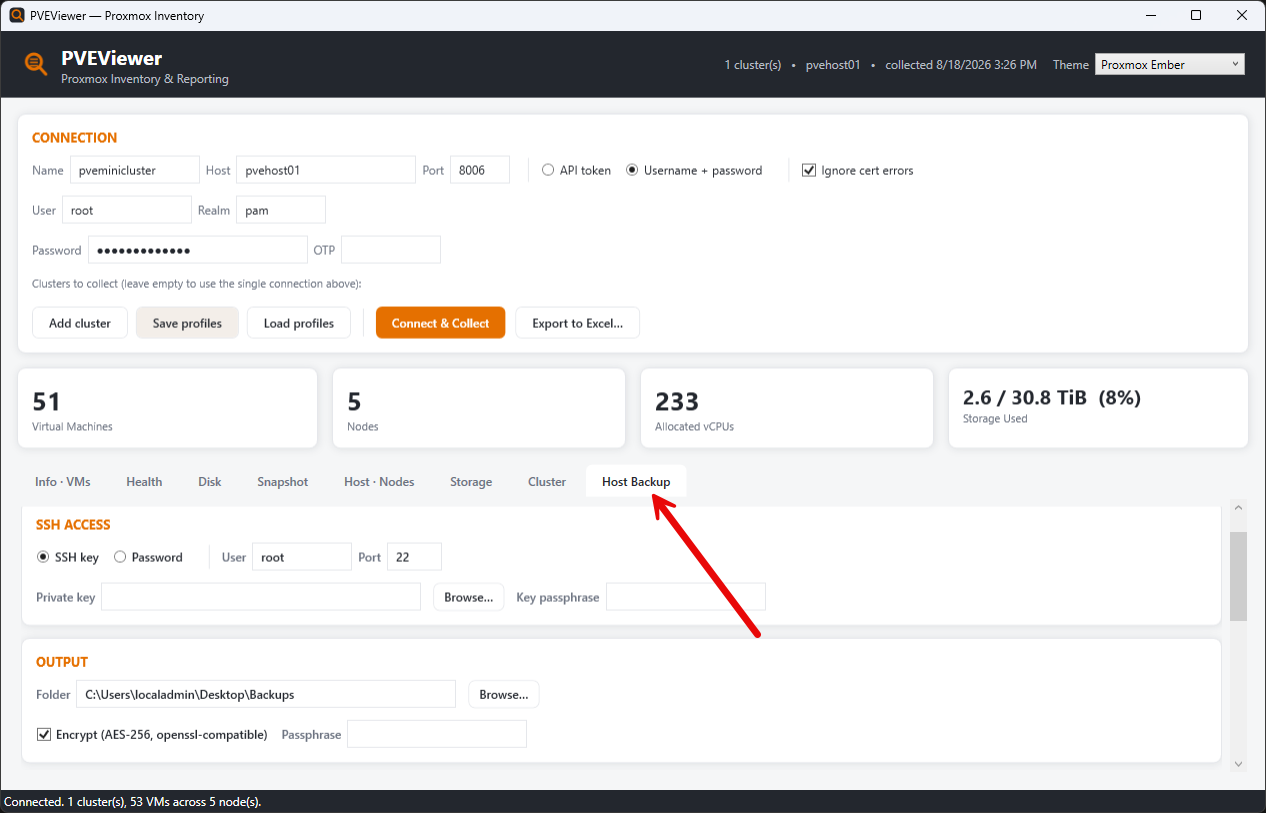Click the backup panel scrollbar thumb
1266x813 pixels.
click(1238, 576)
